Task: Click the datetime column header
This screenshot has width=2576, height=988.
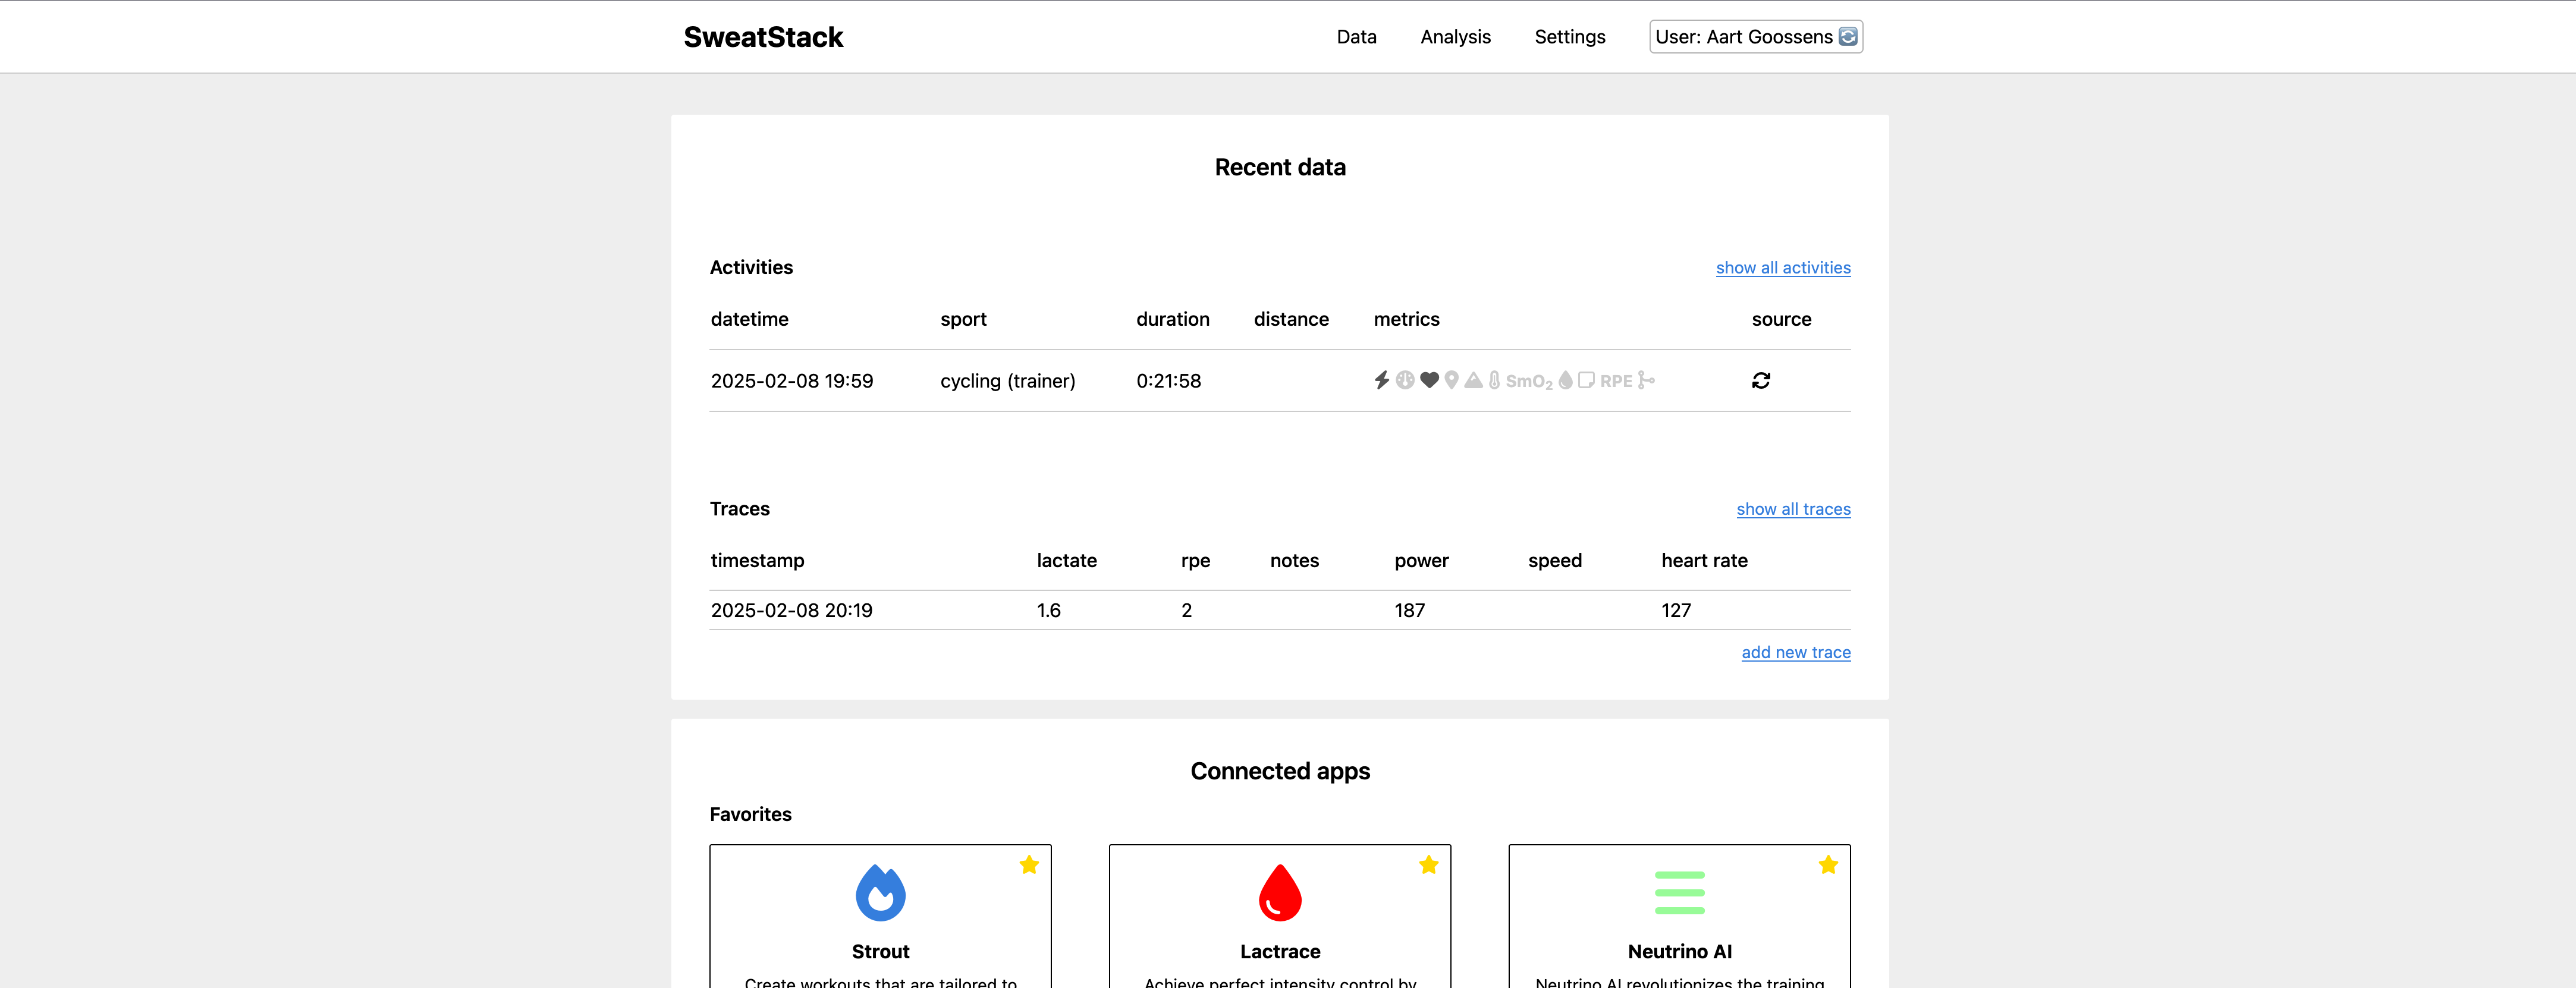Action: tap(749, 319)
